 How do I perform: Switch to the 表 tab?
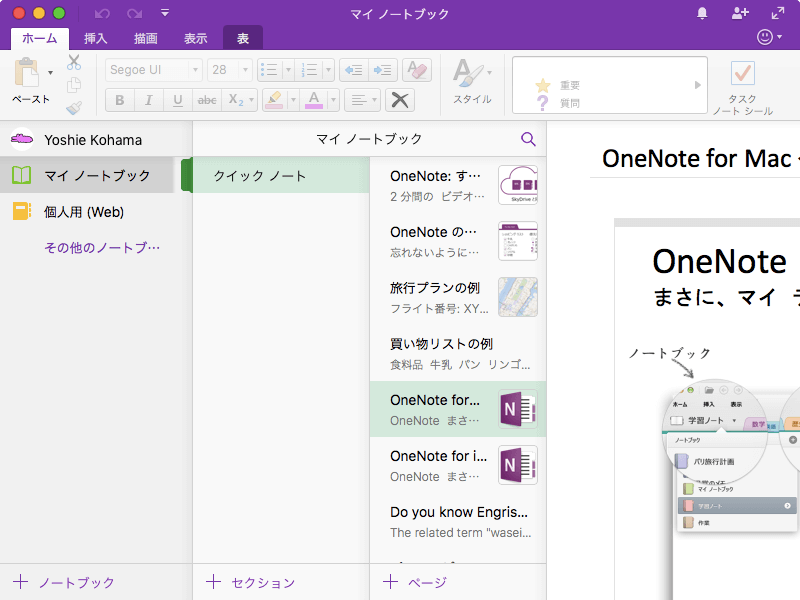coord(243,38)
